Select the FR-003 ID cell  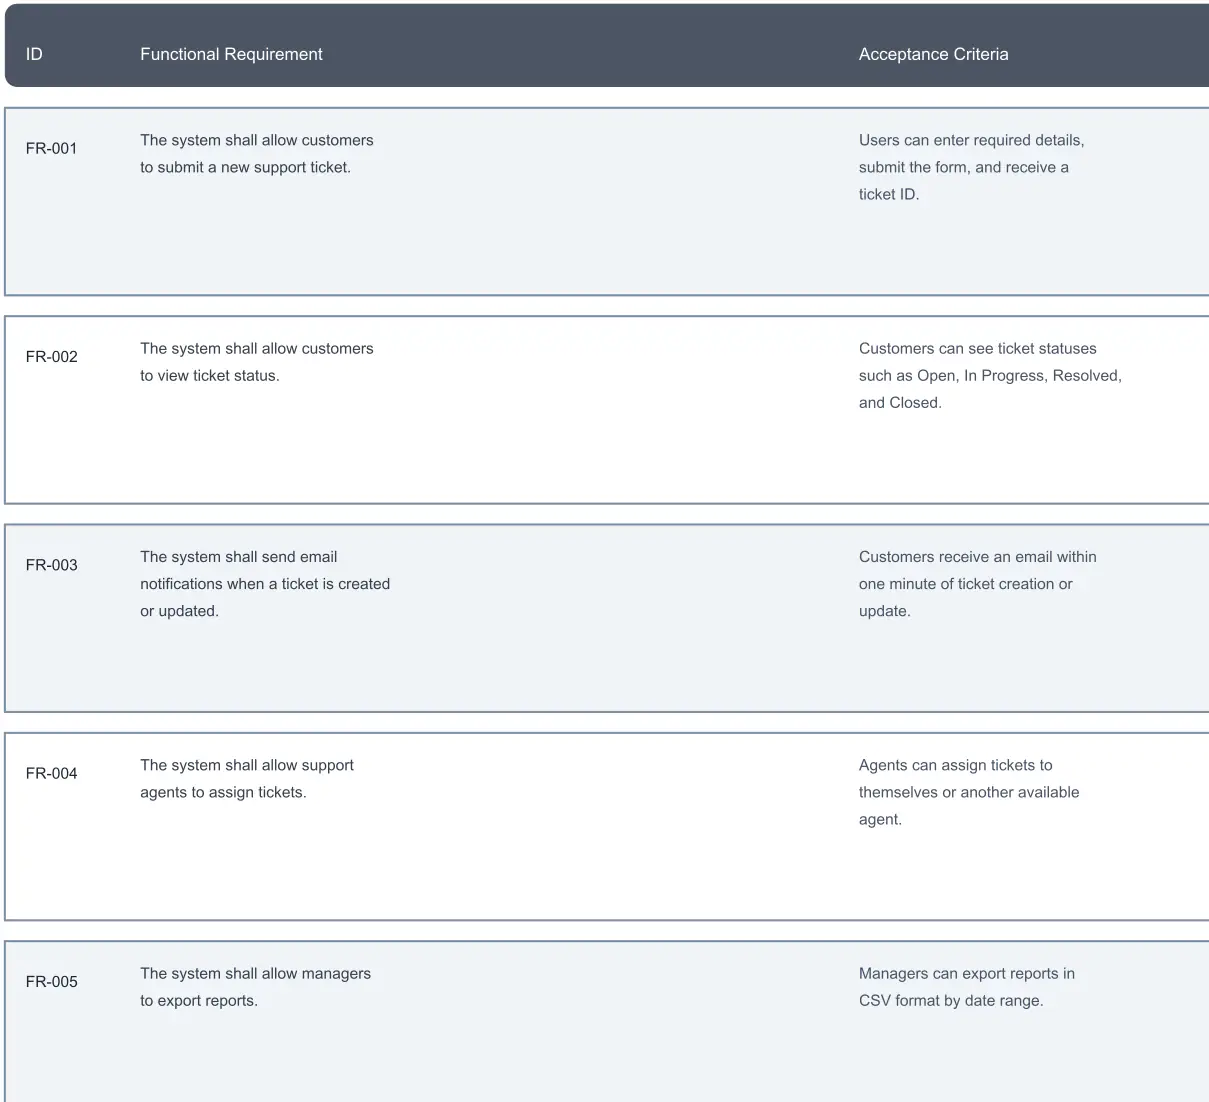tap(52, 565)
